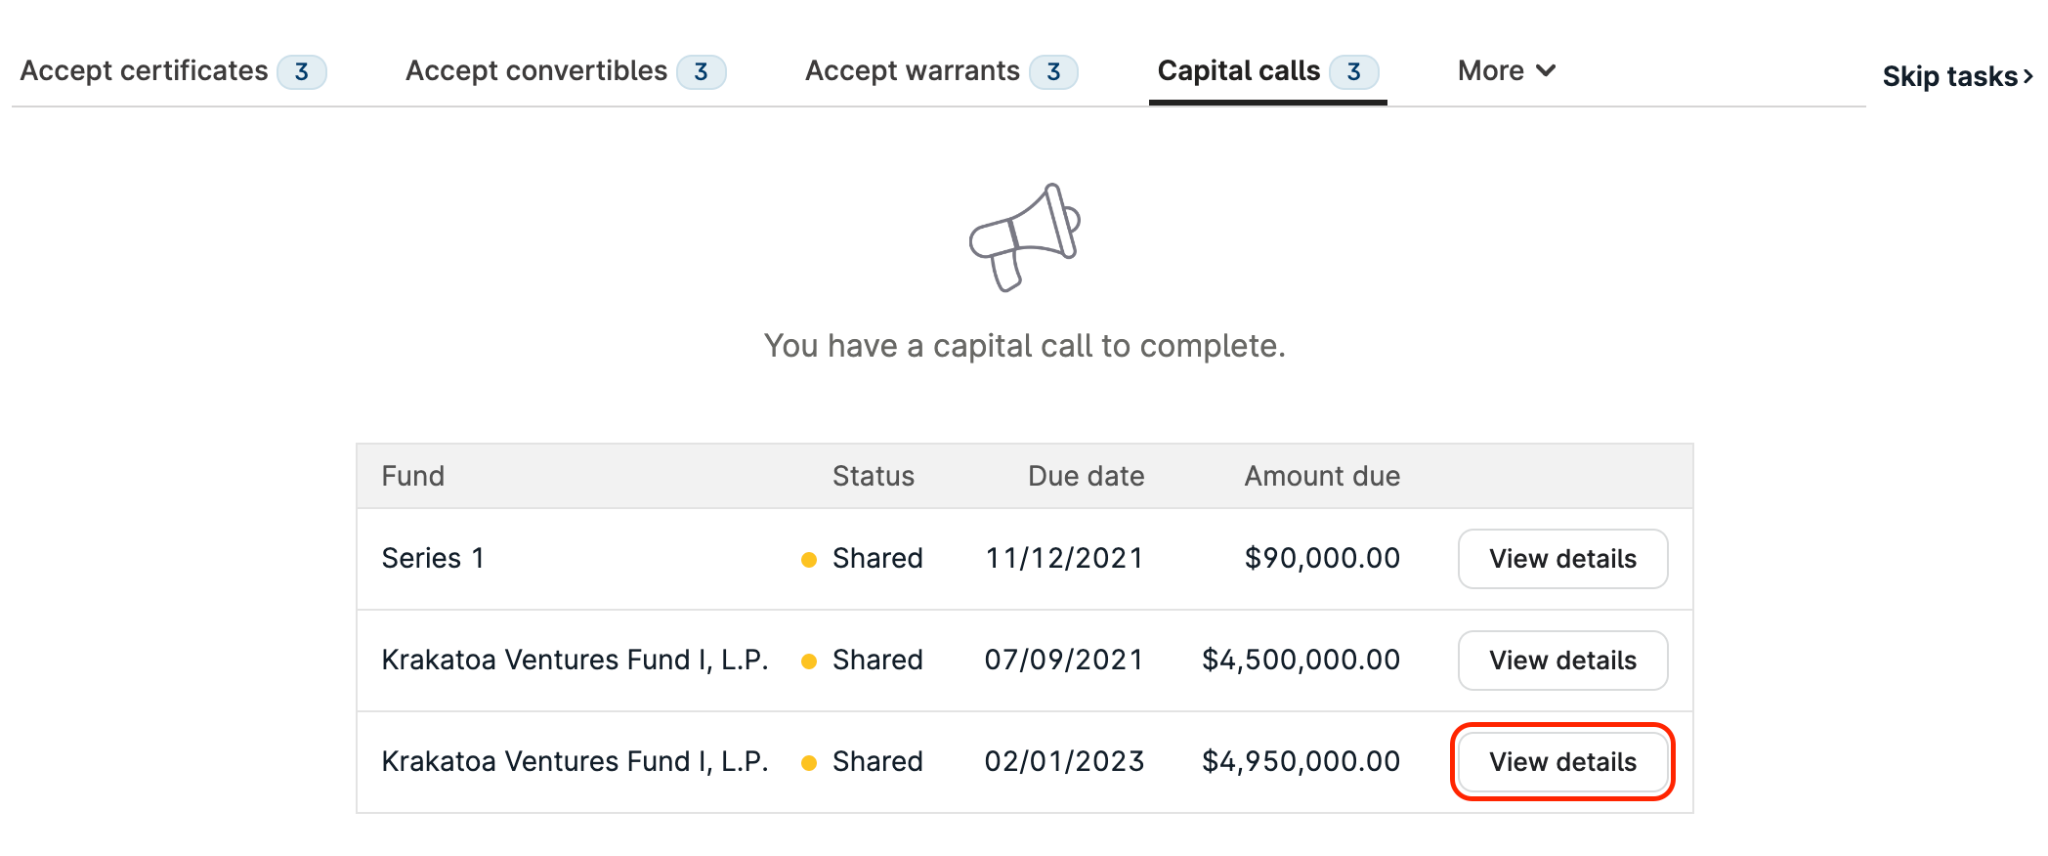
Task: Click Skip tasks
Action: click(x=1948, y=76)
